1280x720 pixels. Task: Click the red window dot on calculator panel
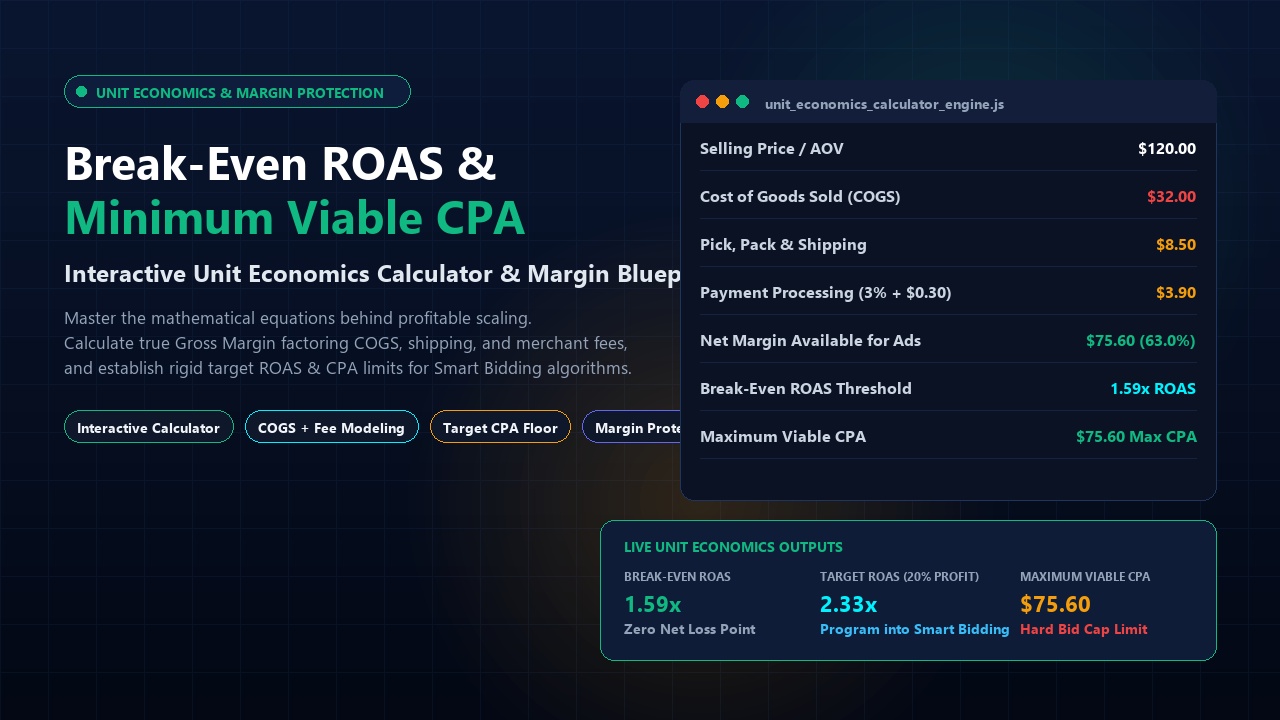[702, 102]
